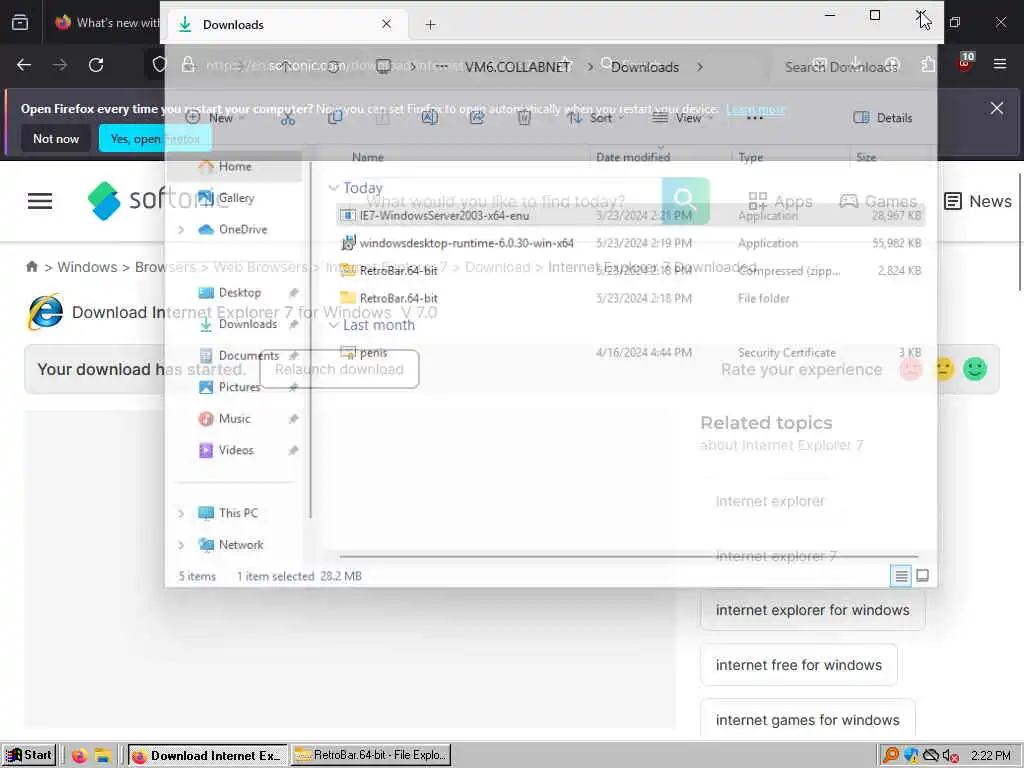Select the RetroBar.64-bit file folder row

point(630,298)
